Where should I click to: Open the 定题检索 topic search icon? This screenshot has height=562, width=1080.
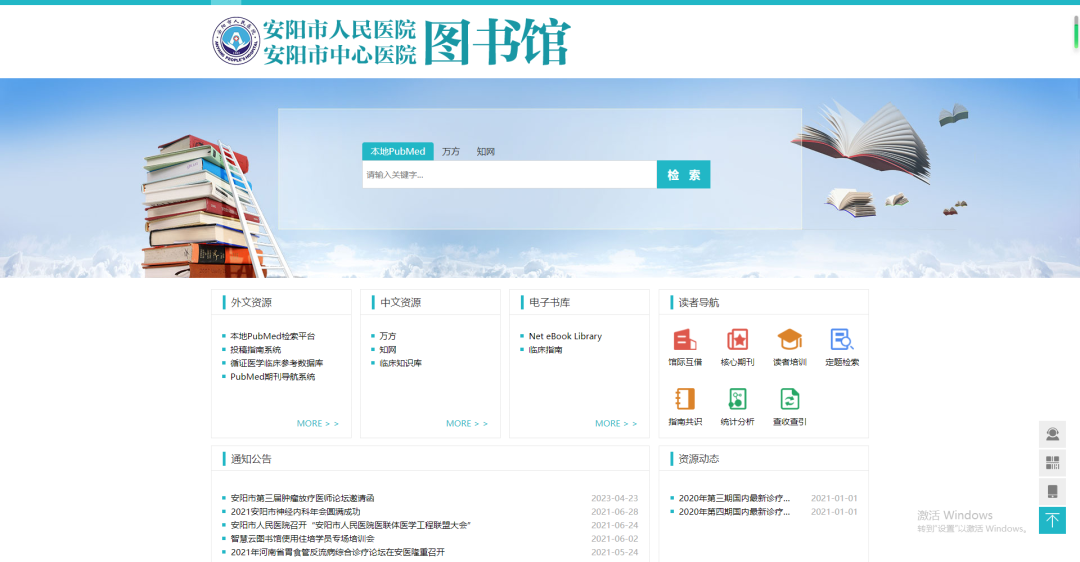click(841, 341)
